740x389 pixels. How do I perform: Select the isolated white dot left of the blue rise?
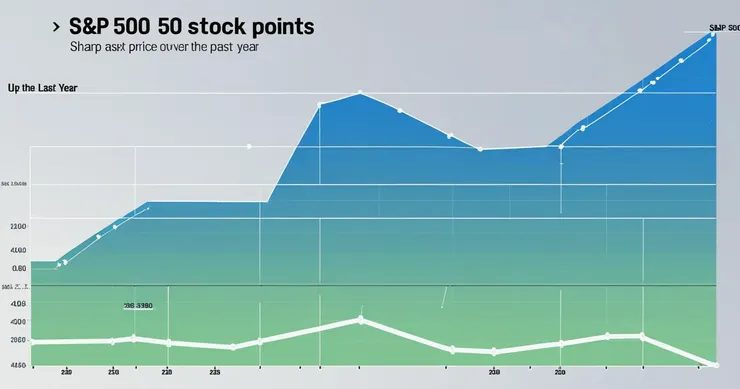click(x=249, y=146)
